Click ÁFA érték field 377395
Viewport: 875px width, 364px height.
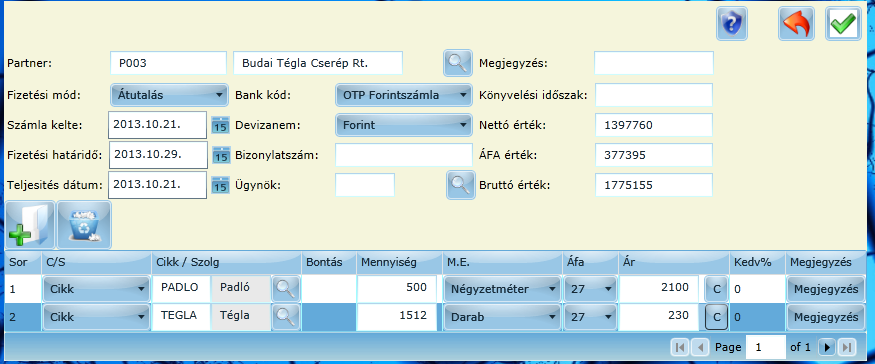tap(654, 155)
